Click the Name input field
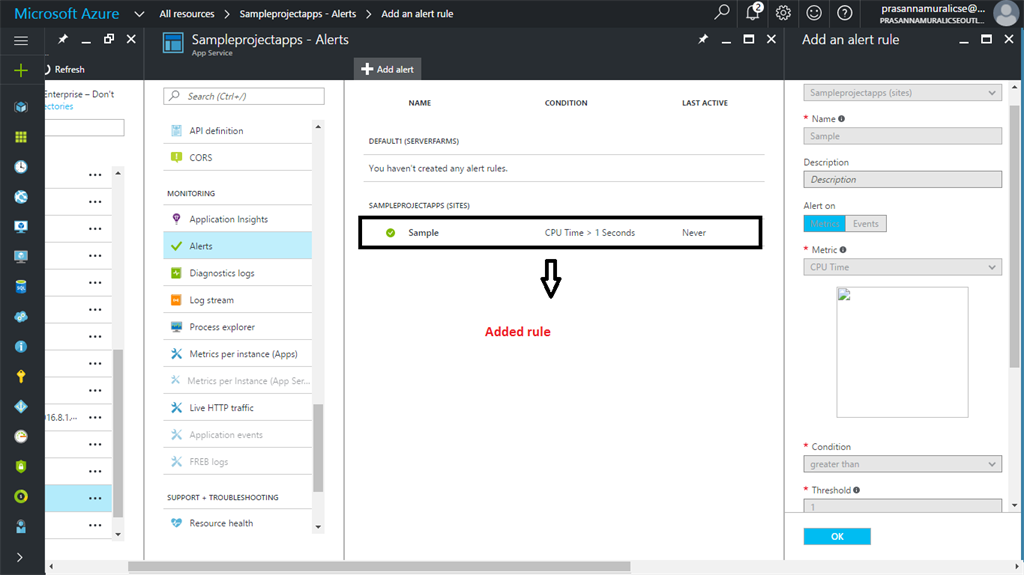Viewport: 1024px width, 575px height. [x=903, y=136]
